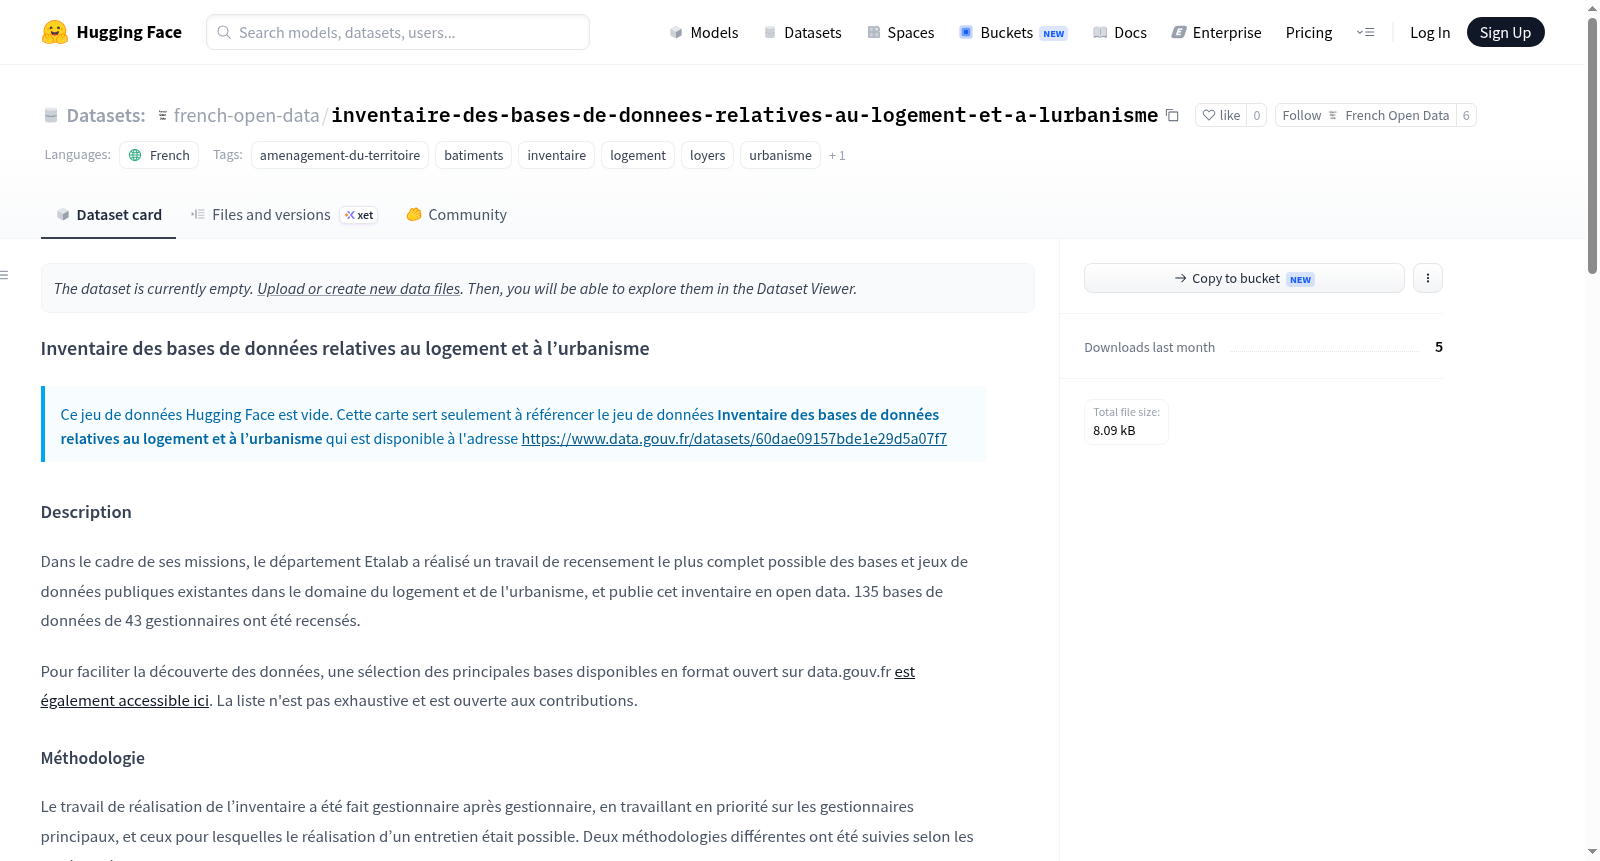Switch to the Community tab
Screen dimensions: 1600x861
(456, 214)
